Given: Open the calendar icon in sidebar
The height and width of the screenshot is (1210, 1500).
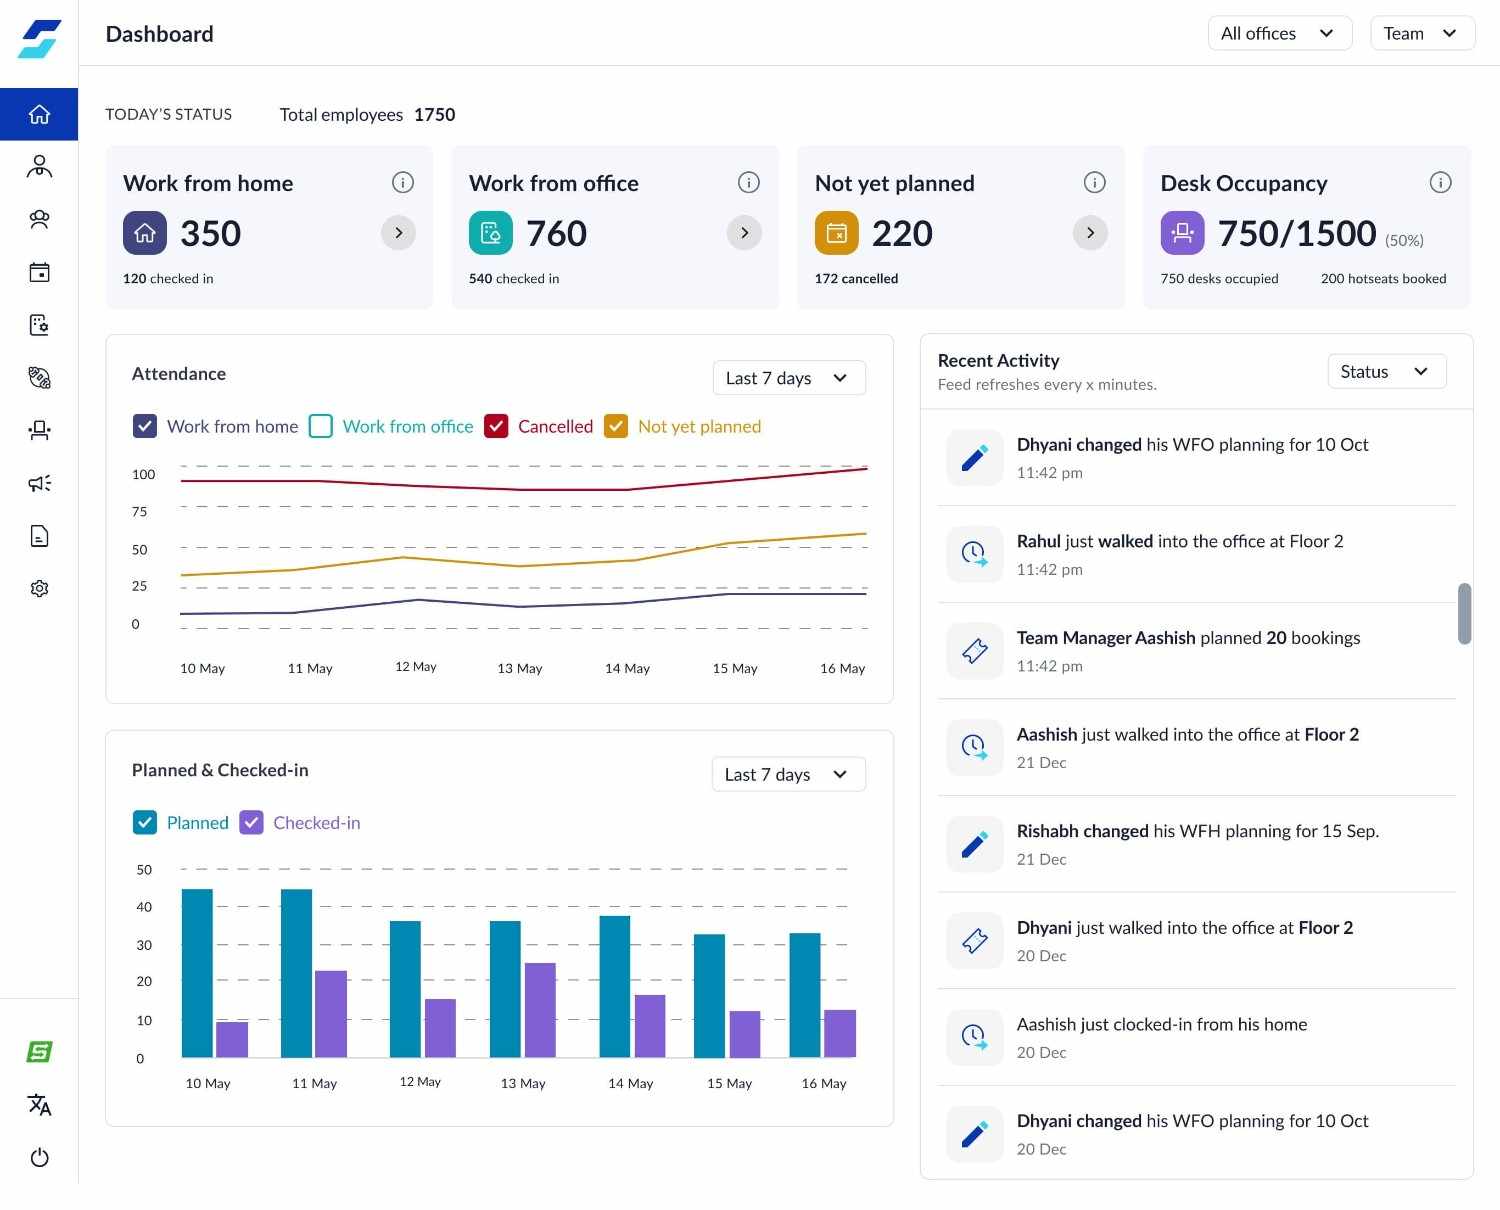Looking at the screenshot, I should click(x=39, y=272).
